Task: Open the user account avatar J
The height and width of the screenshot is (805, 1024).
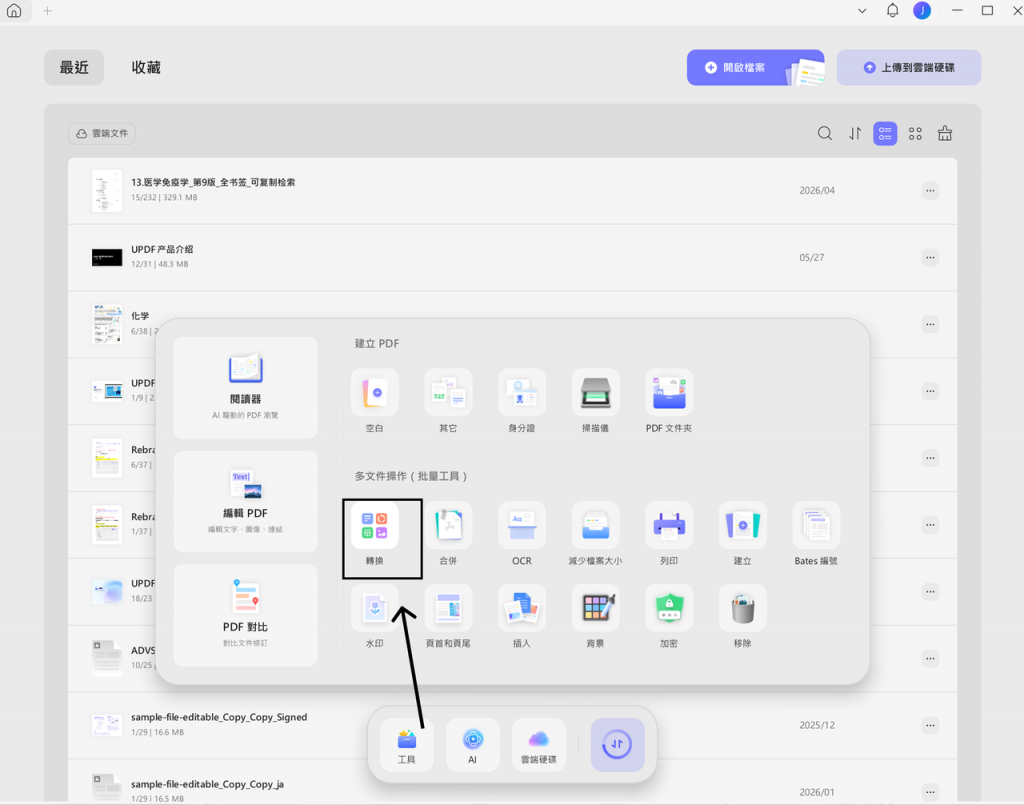Action: 922,10
